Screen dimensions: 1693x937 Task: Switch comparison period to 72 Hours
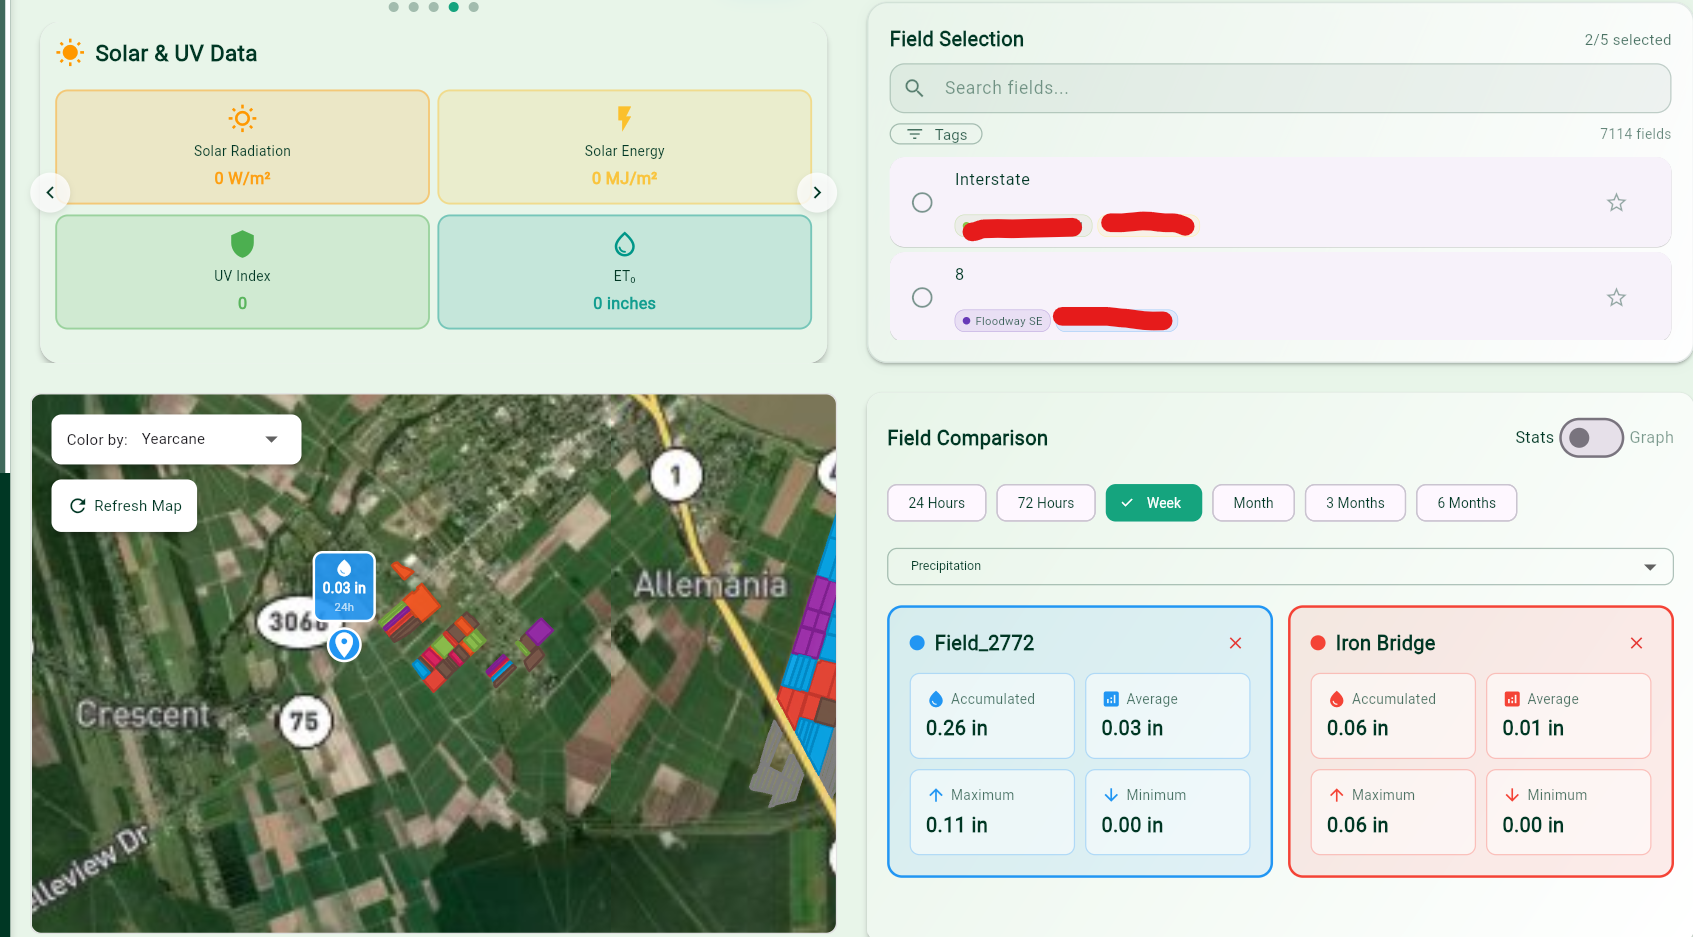[x=1045, y=502]
